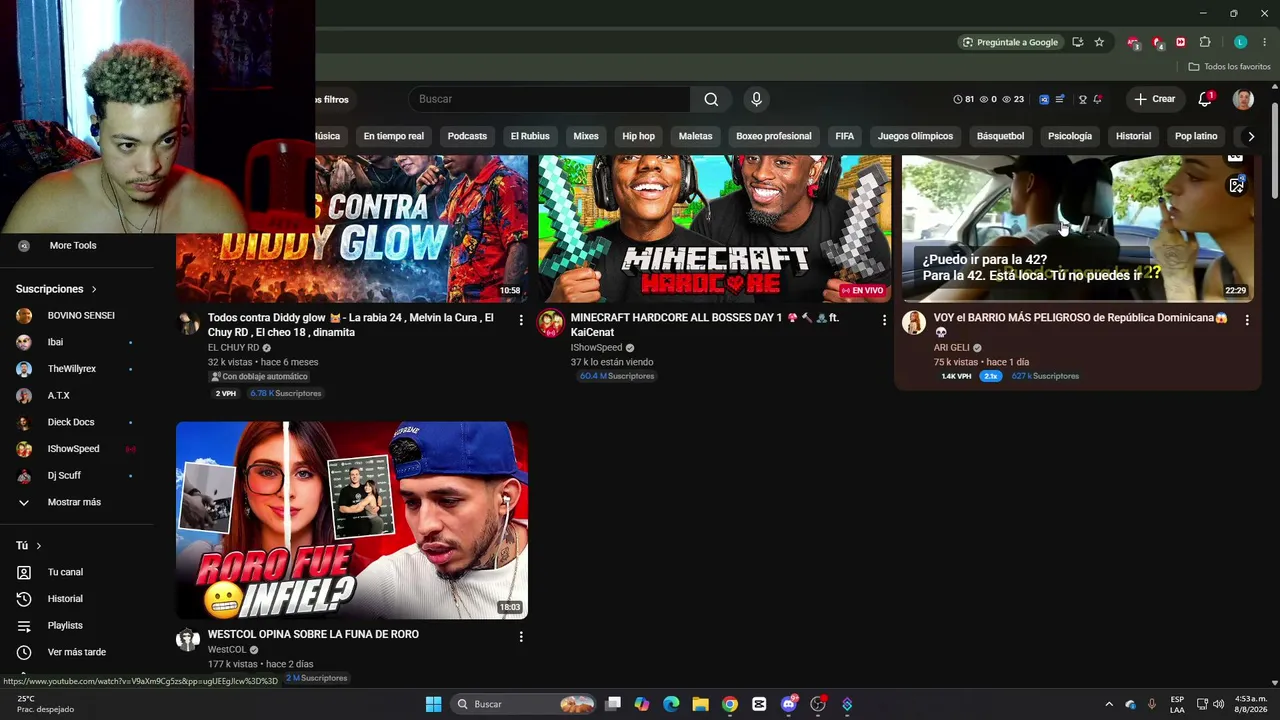
Task: Select the Psicología chip
Action: point(1070,136)
